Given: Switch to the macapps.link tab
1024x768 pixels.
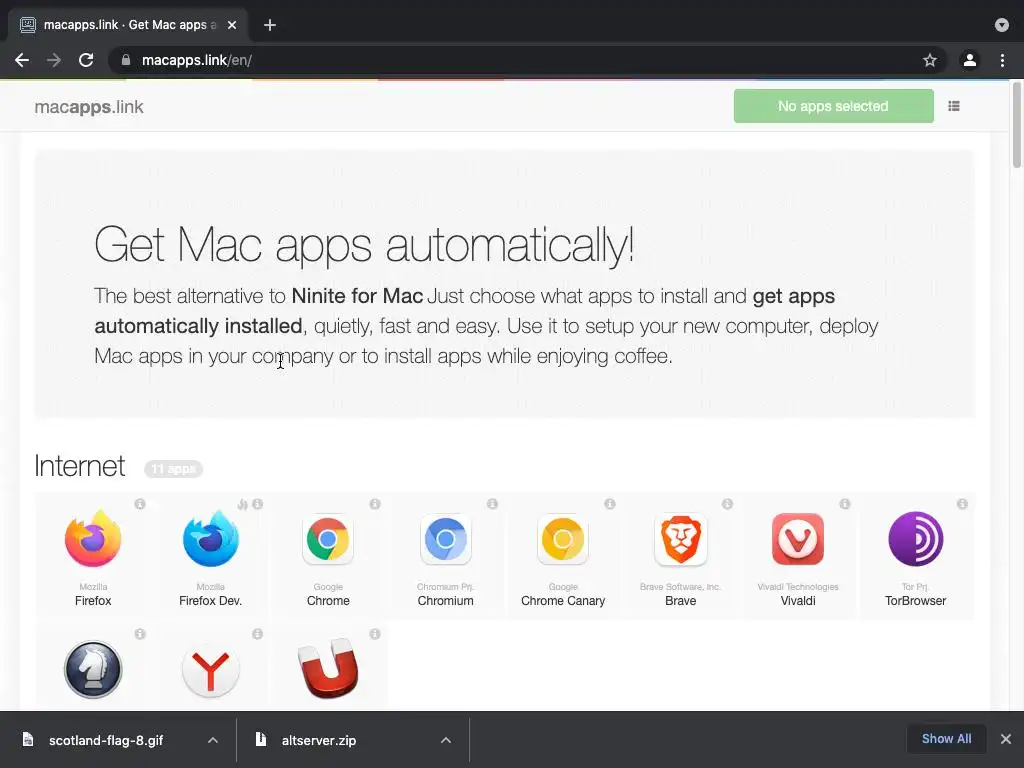Looking at the screenshot, I should pos(128,25).
